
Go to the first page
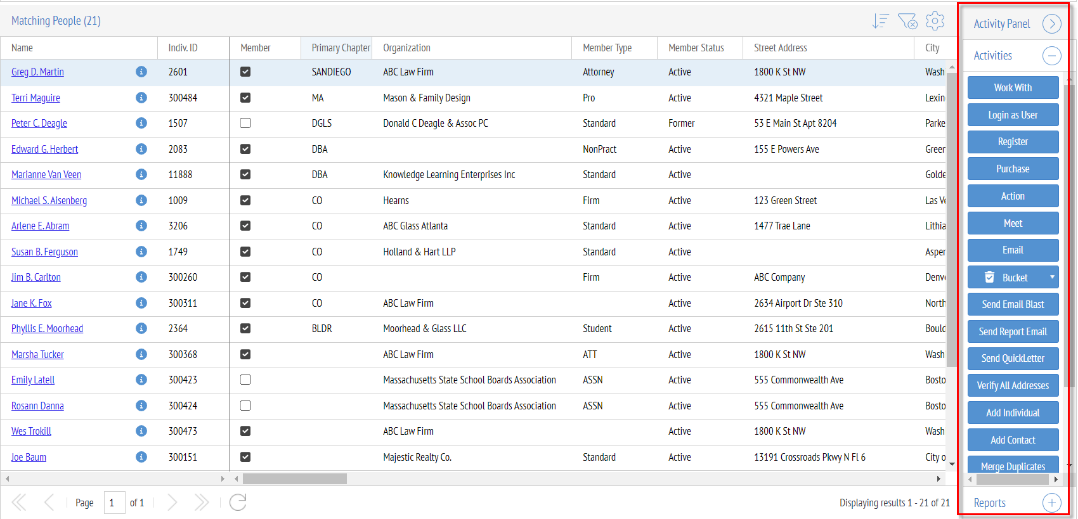(20, 503)
